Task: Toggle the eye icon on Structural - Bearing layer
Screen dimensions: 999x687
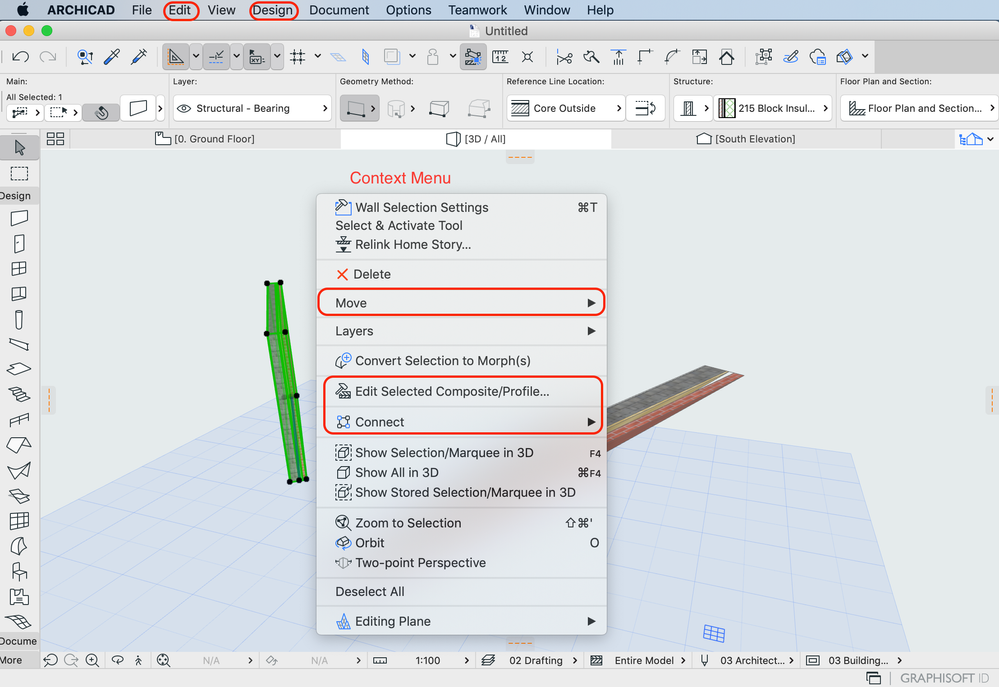Action: 184,108
